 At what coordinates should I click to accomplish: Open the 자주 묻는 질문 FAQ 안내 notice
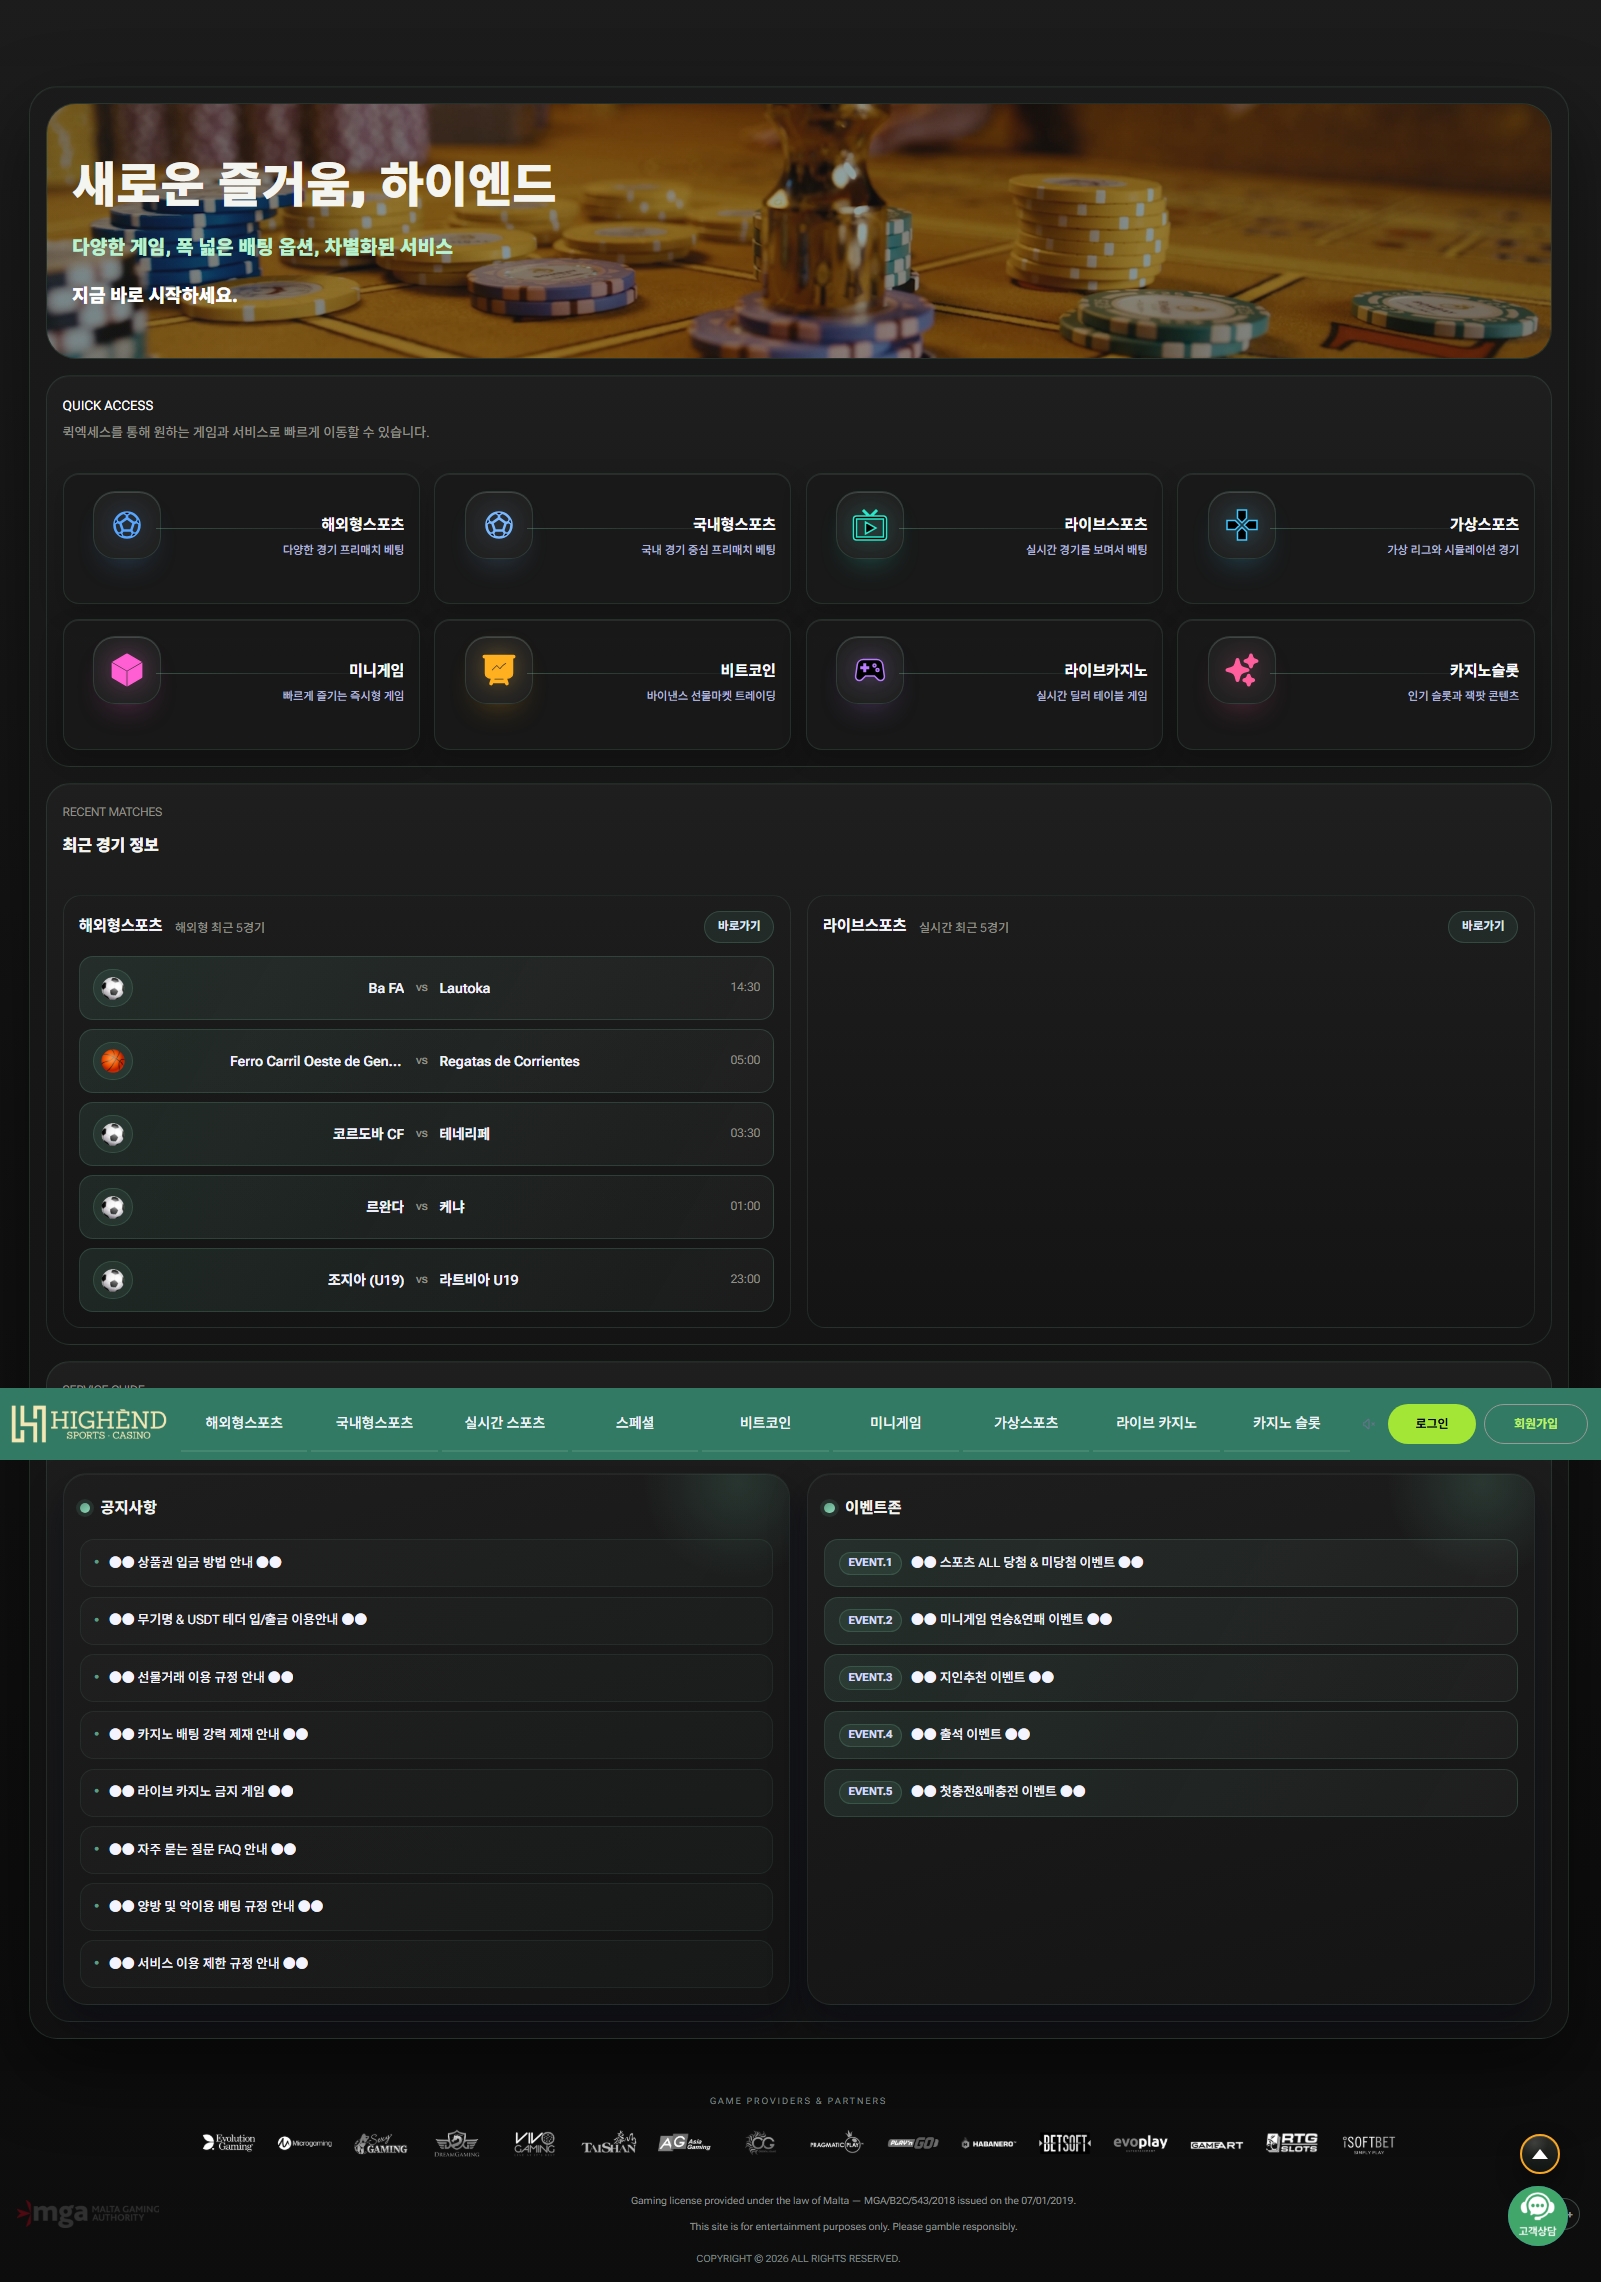point(426,1850)
